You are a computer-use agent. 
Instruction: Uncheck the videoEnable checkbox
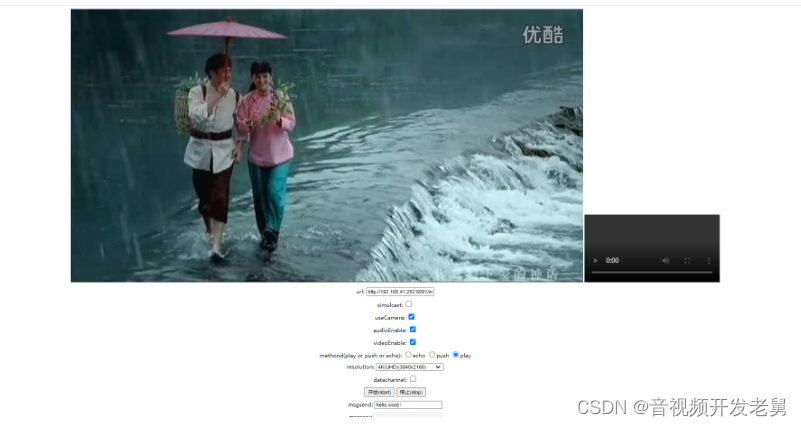(413, 342)
